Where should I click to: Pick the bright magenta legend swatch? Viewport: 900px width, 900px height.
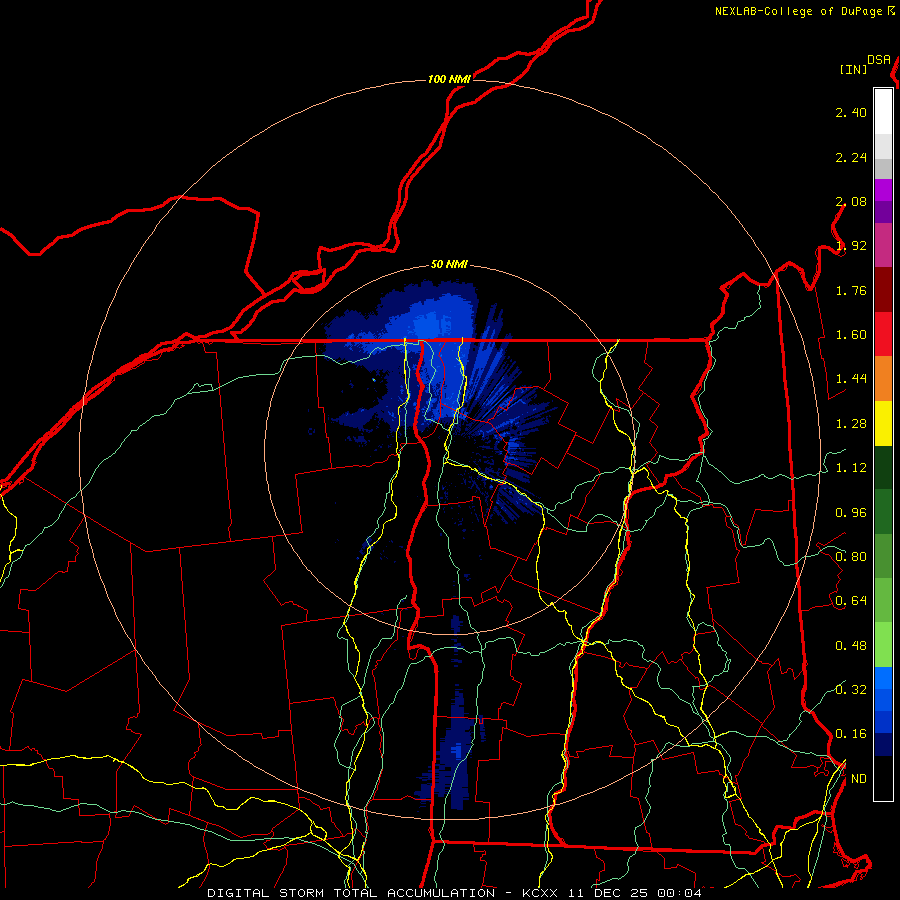click(x=883, y=190)
